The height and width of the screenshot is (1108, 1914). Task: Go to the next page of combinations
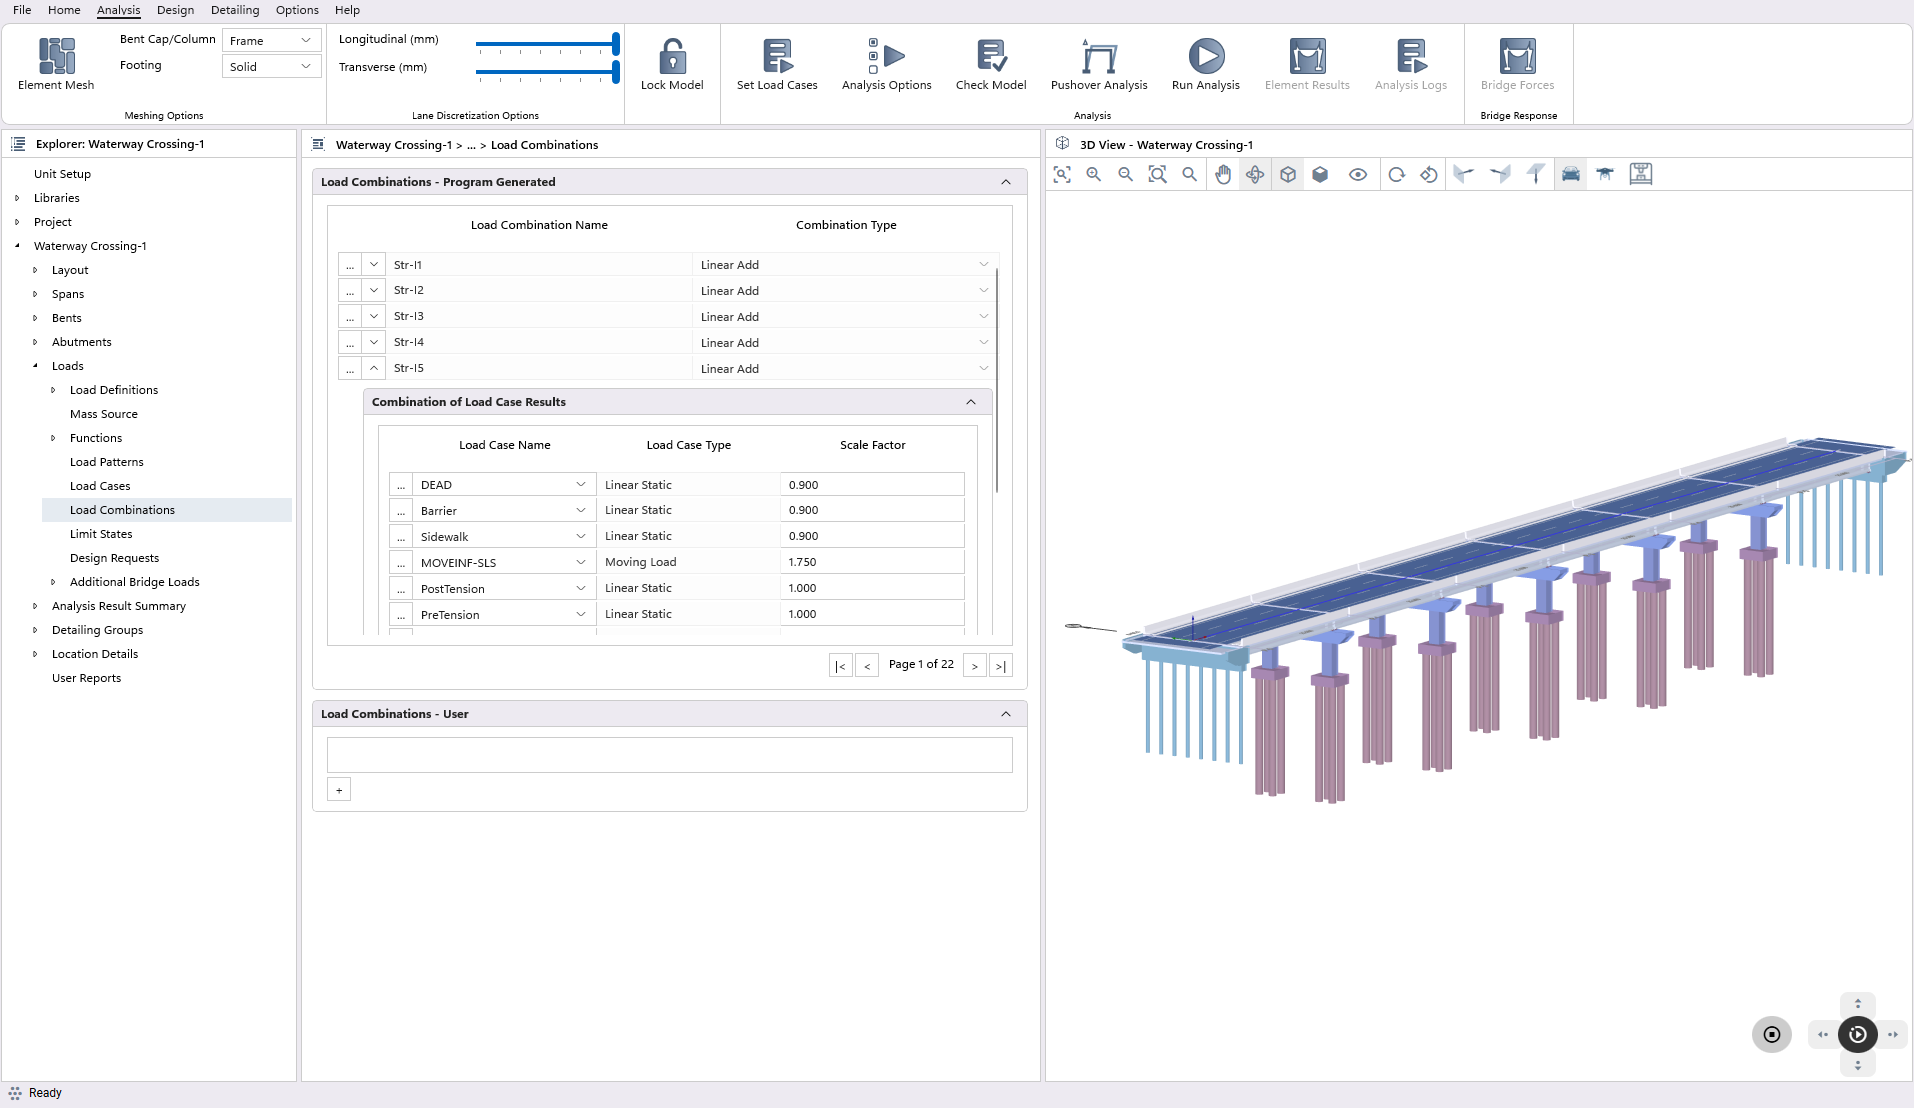(x=974, y=666)
